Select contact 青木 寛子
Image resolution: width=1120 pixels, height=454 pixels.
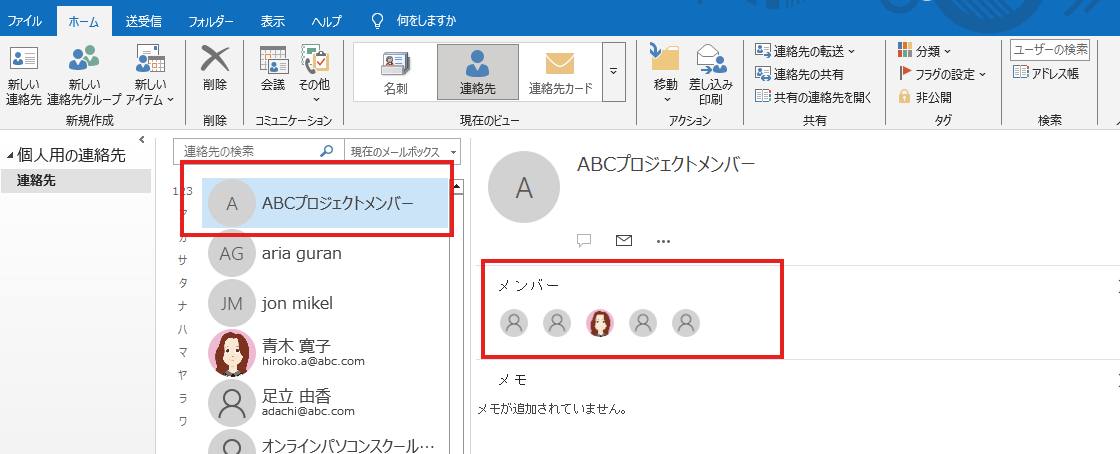pyautogui.click(x=325, y=353)
